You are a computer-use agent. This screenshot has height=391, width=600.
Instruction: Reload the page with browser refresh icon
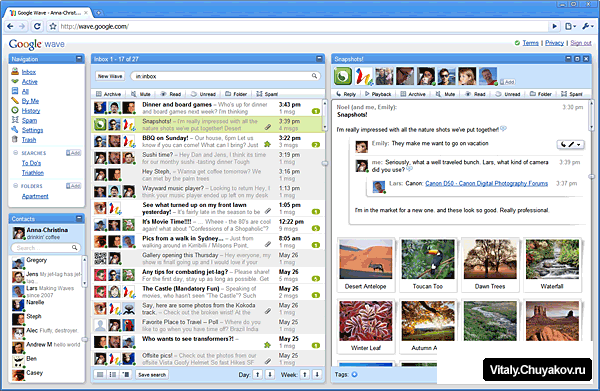click(37, 26)
